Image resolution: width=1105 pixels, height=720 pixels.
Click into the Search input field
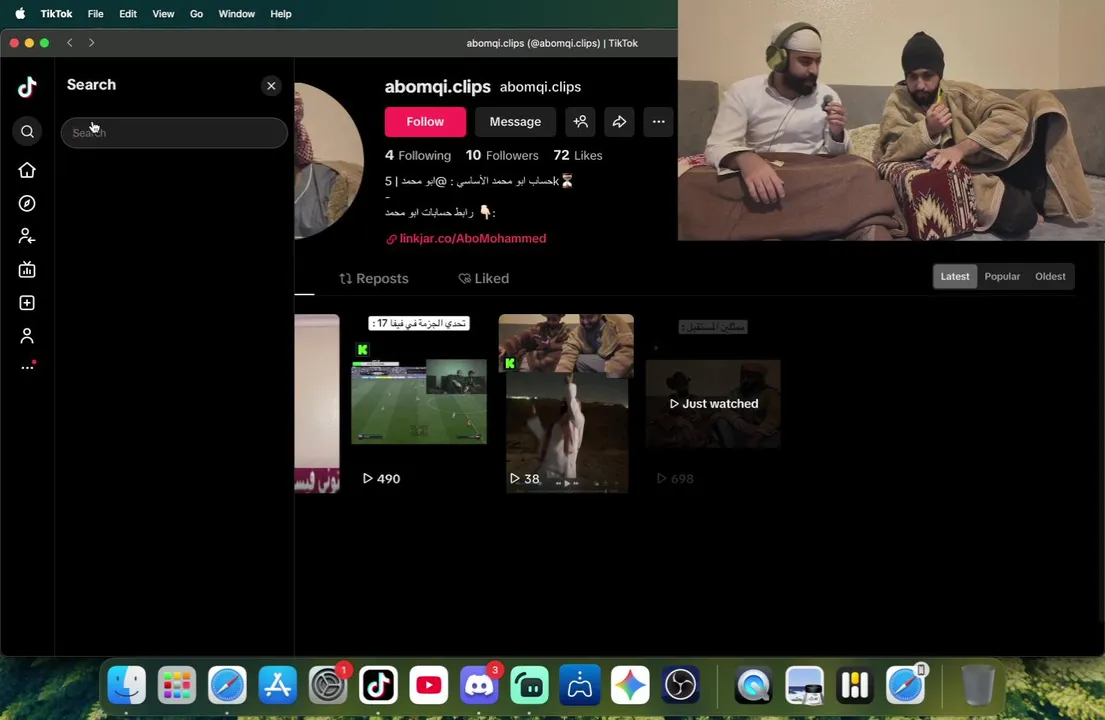click(x=174, y=132)
